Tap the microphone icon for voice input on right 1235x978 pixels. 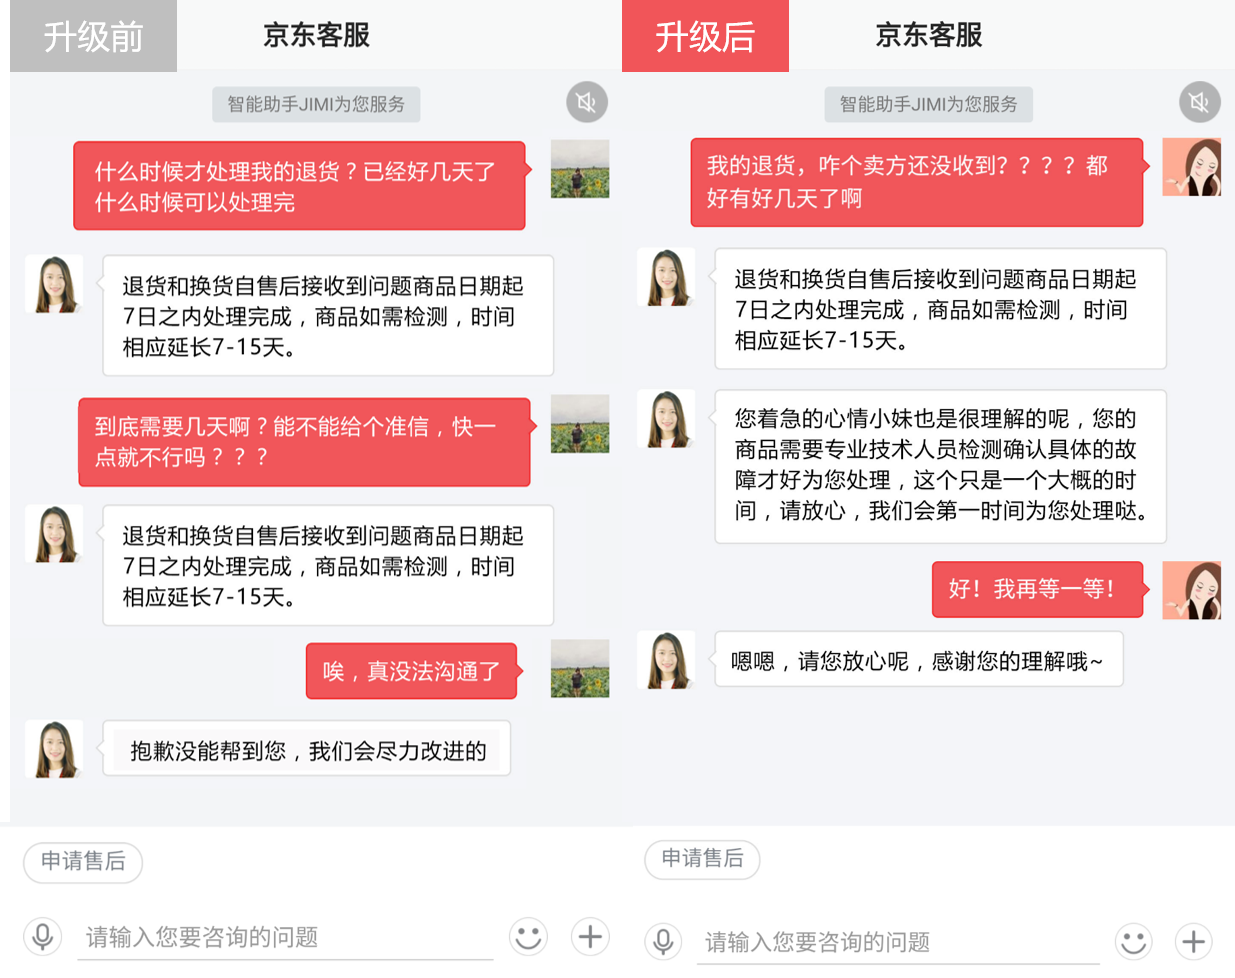[662, 941]
